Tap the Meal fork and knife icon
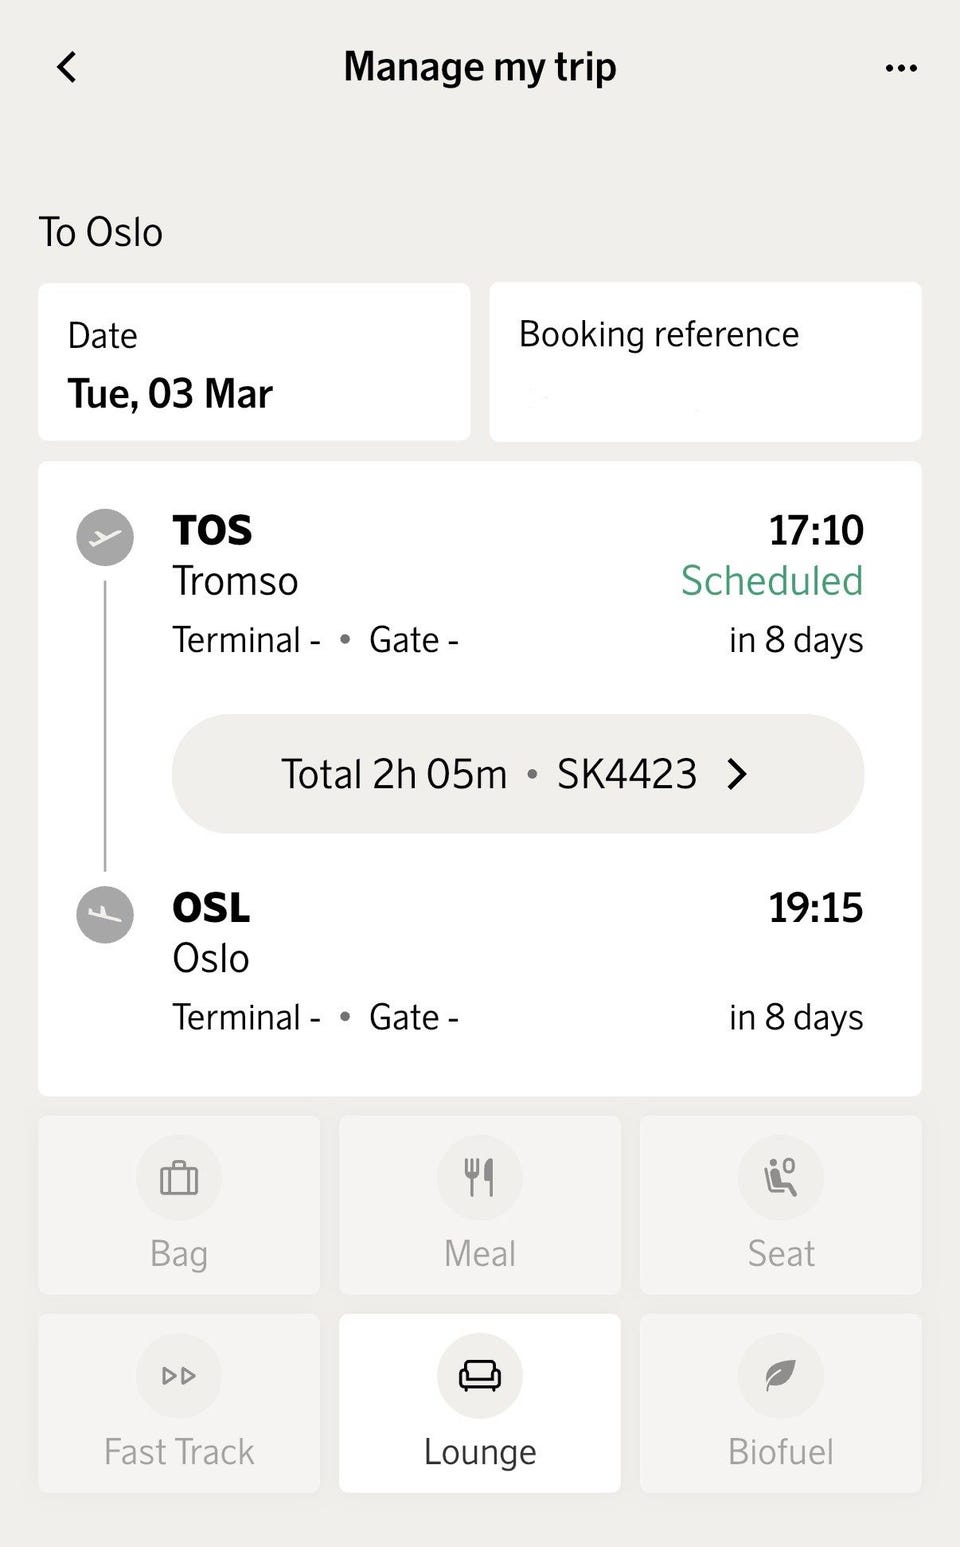 [x=480, y=1178]
